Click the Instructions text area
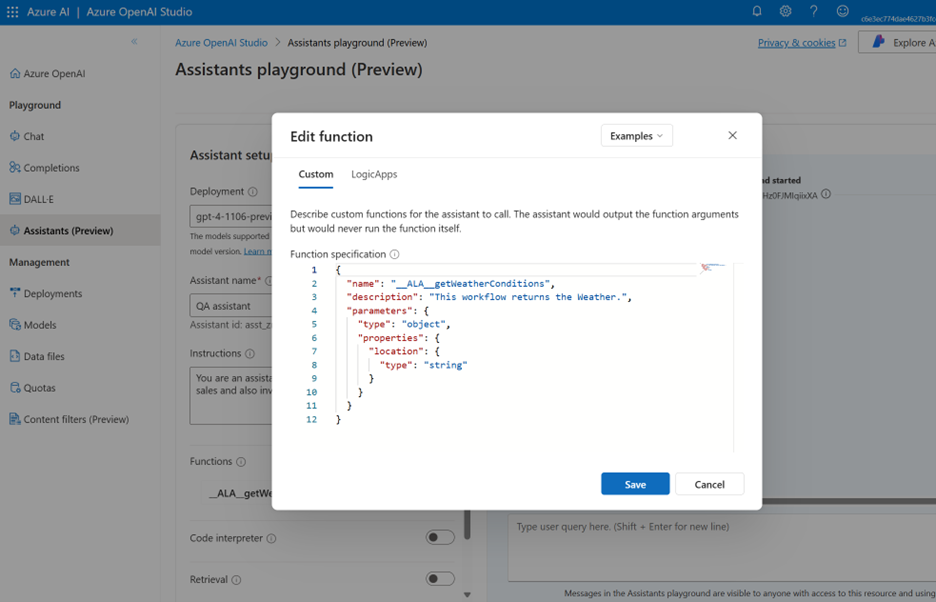The width and height of the screenshot is (936, 602). pos(231,396)
